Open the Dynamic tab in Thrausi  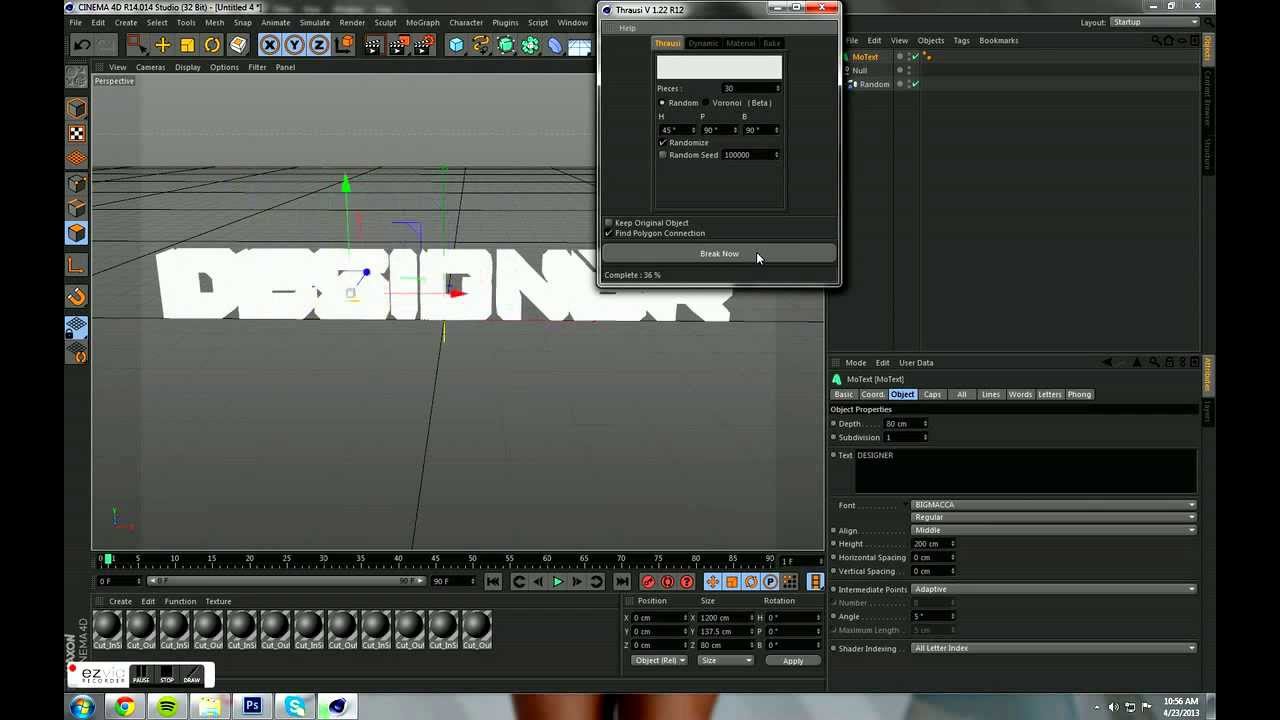point(703,43)
